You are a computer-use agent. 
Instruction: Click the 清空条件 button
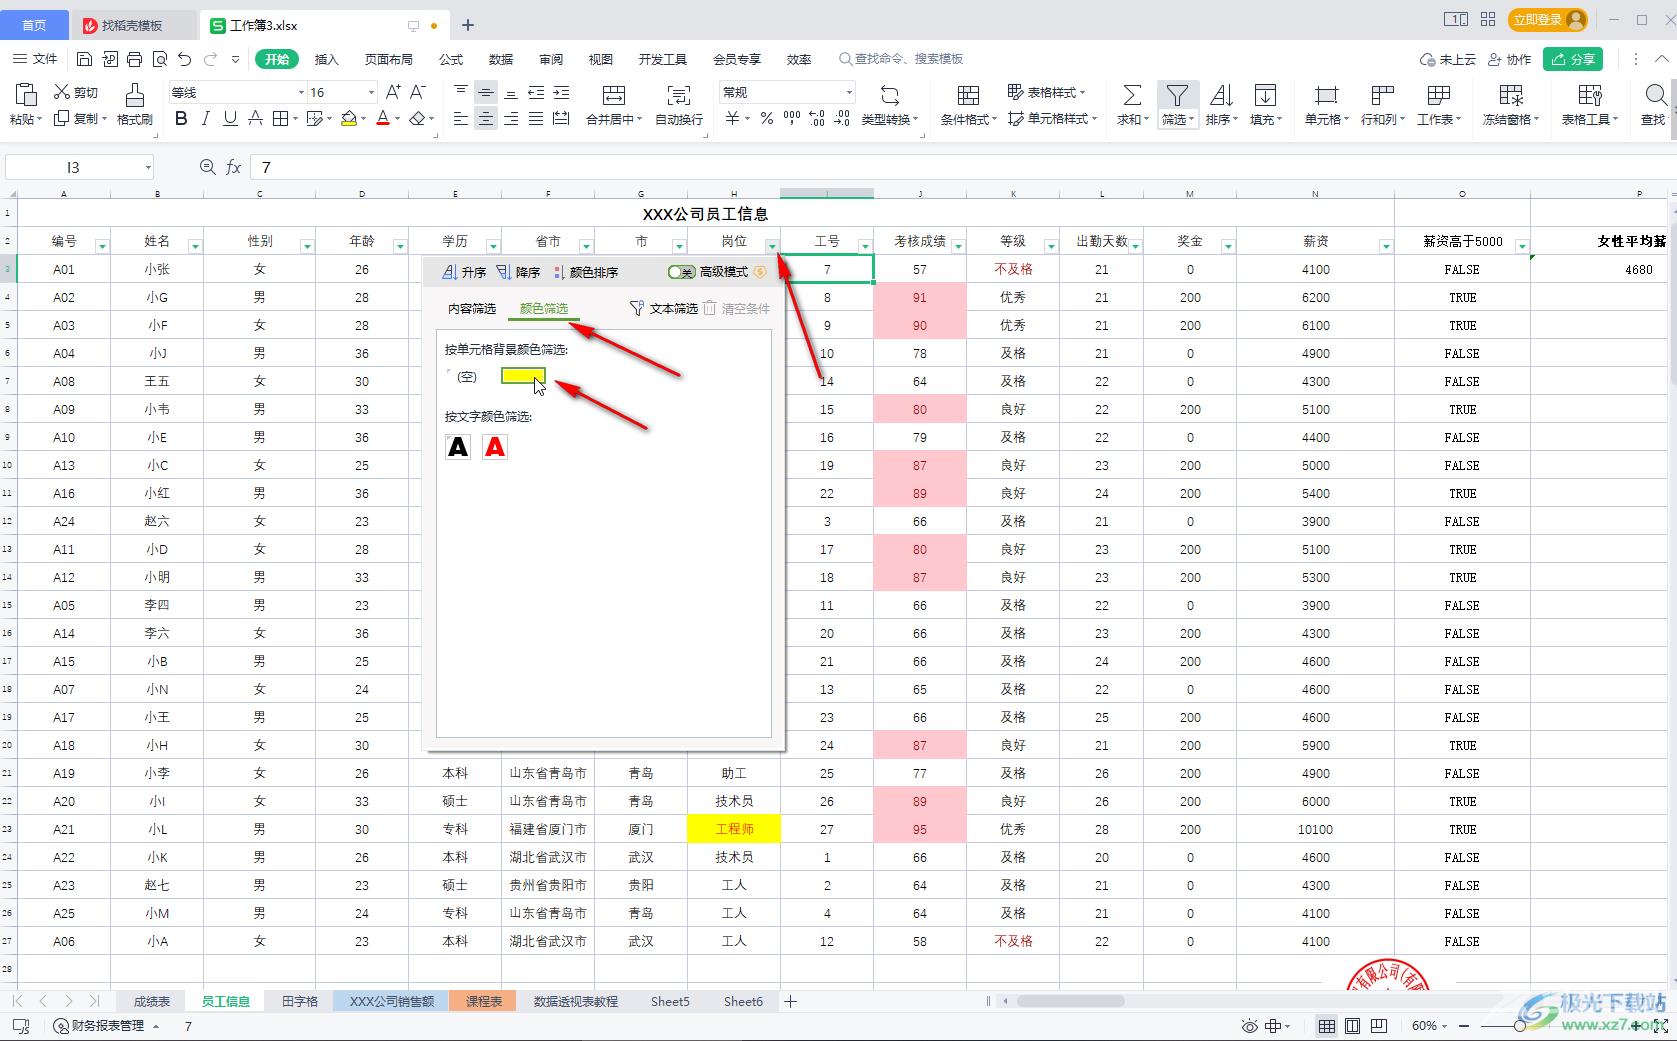click(737, 308)
